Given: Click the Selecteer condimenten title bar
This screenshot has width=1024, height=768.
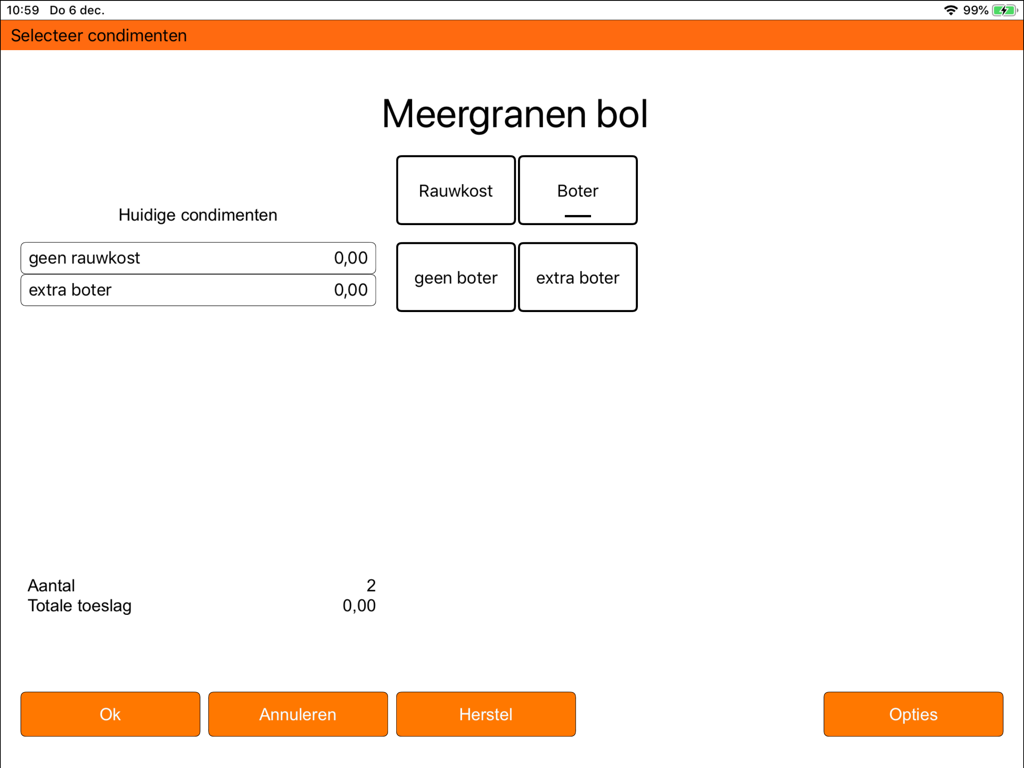Looking at the screenshot, I should click(97, 35).
